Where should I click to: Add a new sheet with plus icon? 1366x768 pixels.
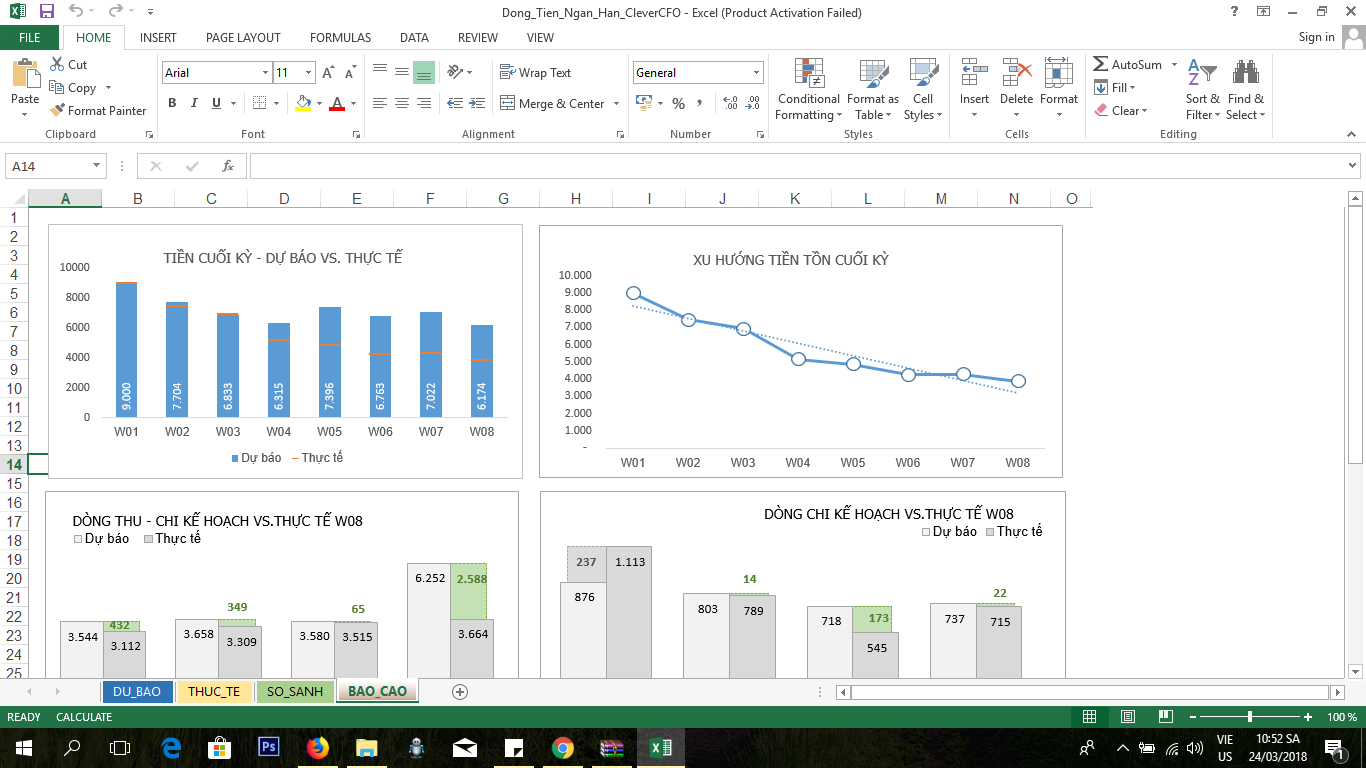coord(460,691)
